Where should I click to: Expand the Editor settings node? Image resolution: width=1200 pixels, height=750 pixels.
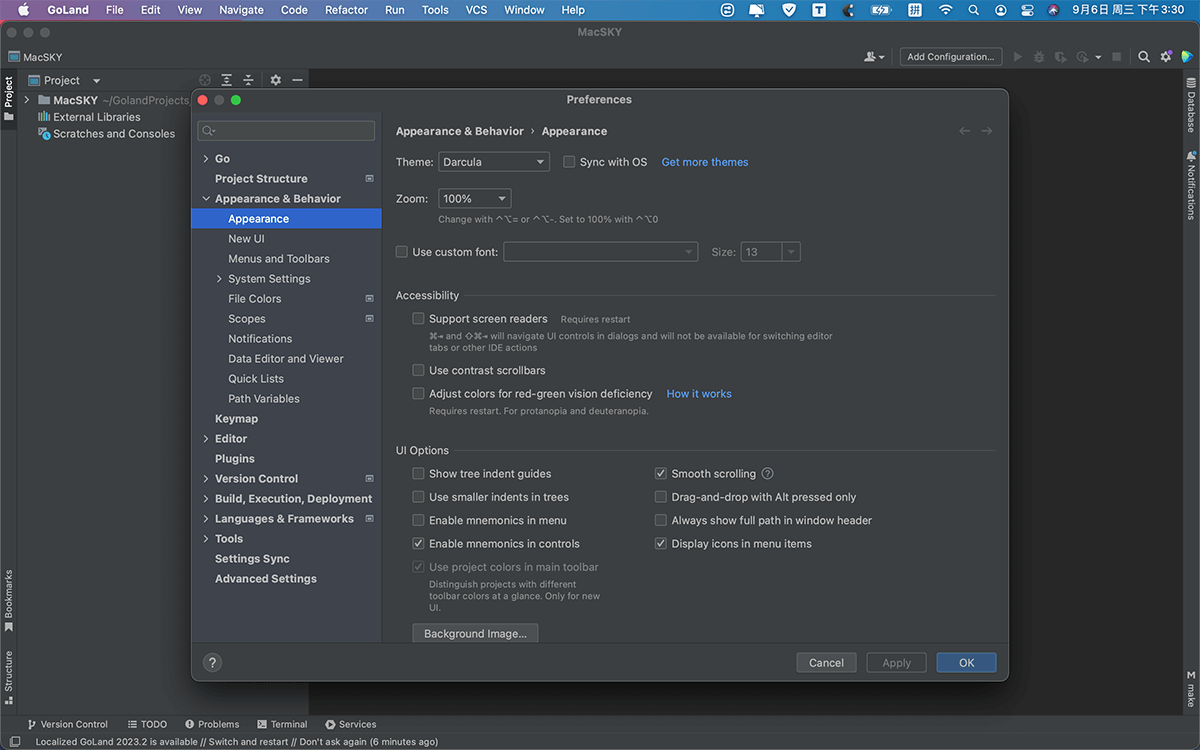coord(206,439)
